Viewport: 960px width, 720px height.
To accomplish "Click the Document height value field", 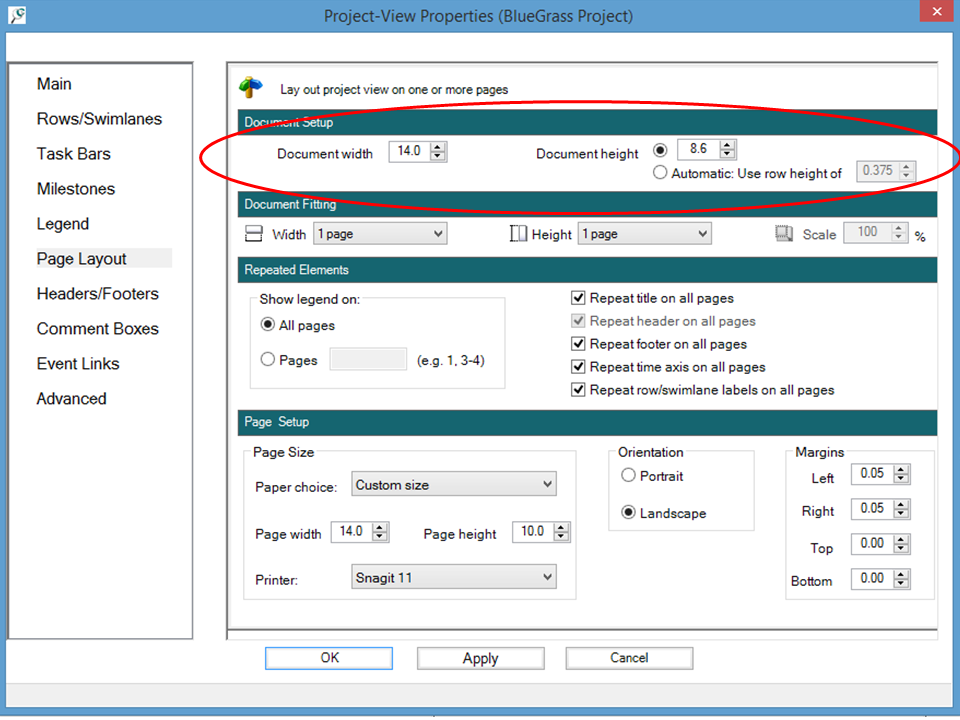I will pyautogui.click(x=699, y=149).
